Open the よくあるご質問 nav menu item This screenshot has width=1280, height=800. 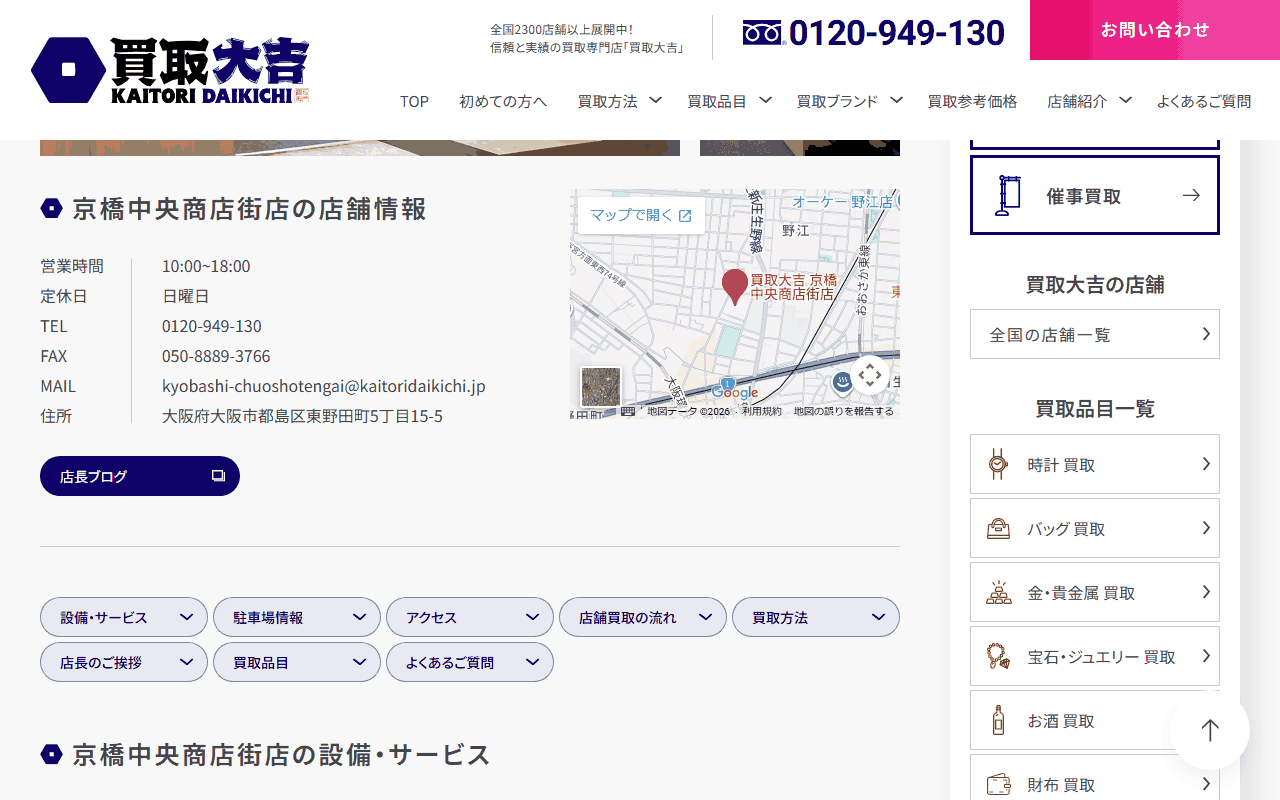click(1204, 101)
